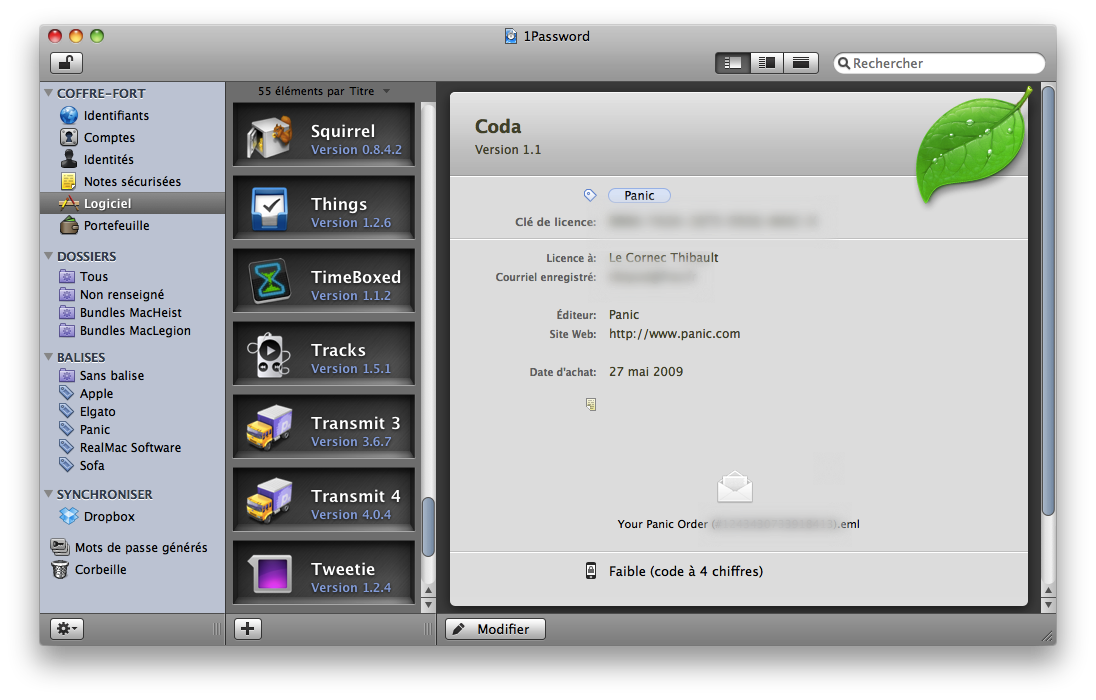Open the sort by Titre dropdown
This screenshot has height=700, width=1096.
pos(324,91)
